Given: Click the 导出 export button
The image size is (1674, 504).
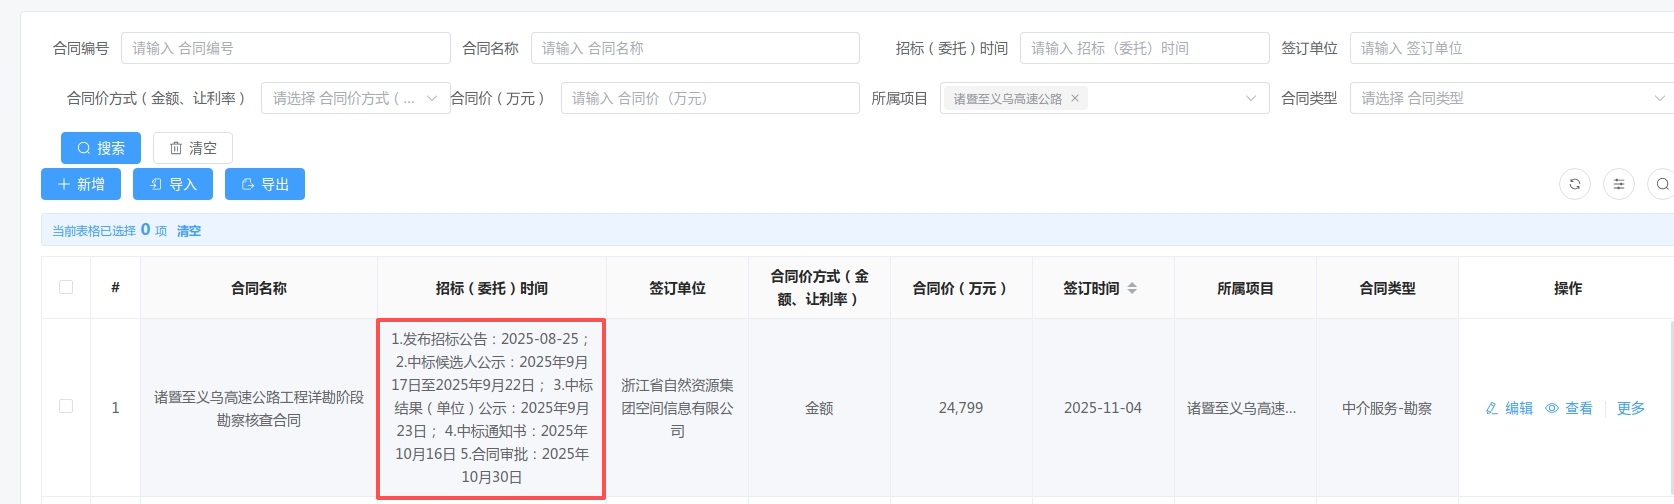Looking at the screenshot, I should coord(265,184).
